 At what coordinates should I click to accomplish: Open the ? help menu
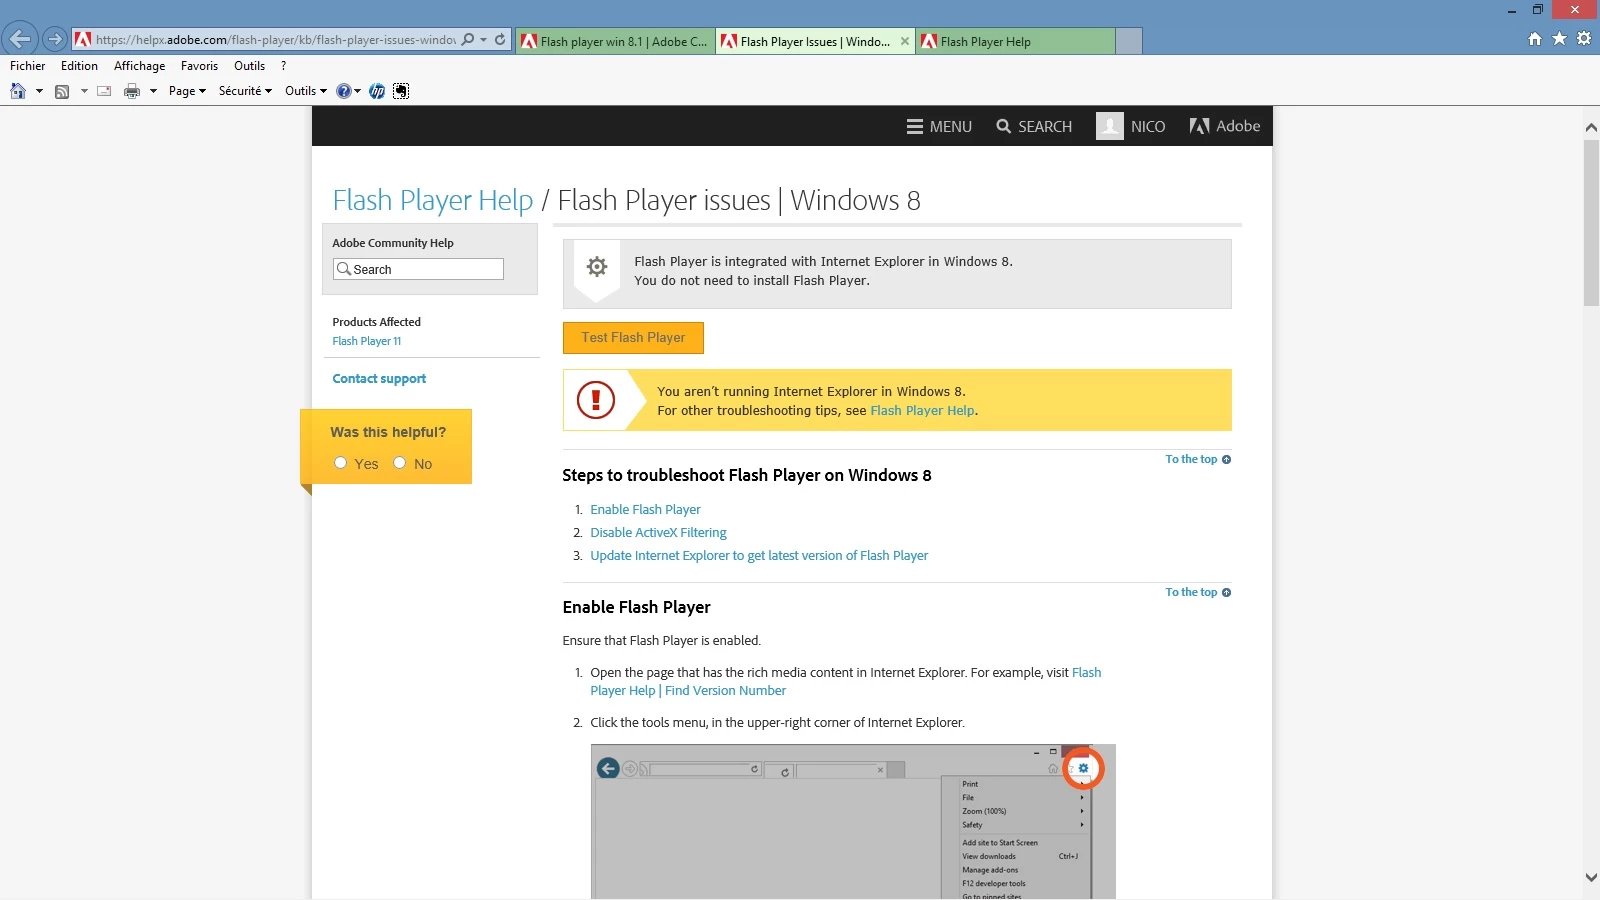(284, 66)
